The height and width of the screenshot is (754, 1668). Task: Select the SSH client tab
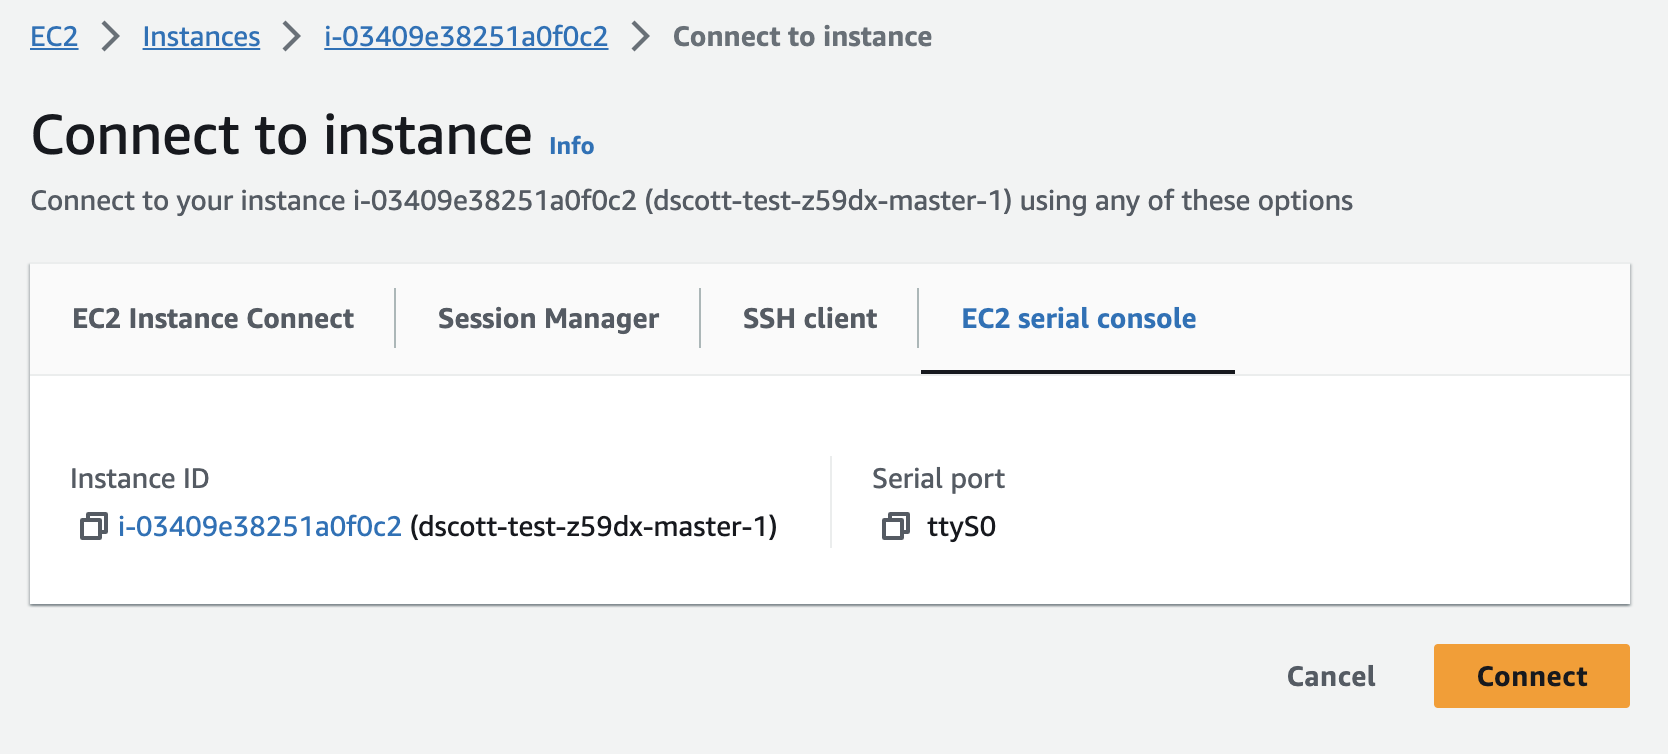point(809,318)
